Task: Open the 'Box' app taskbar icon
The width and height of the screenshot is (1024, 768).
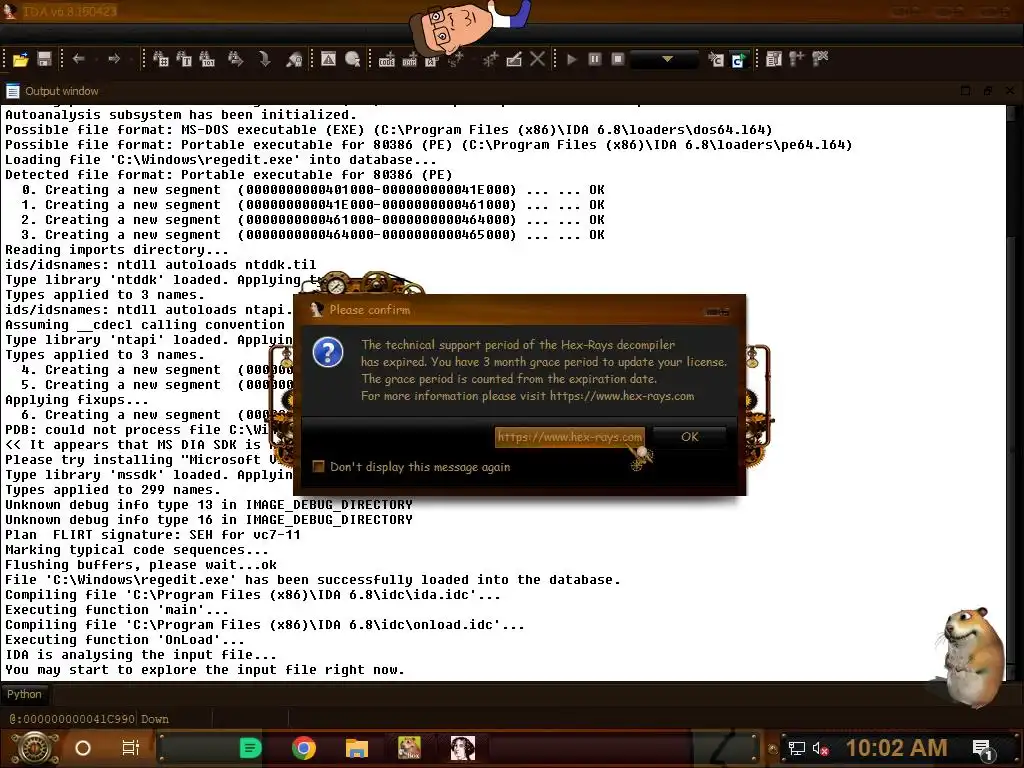Action: tap(409, 748)
